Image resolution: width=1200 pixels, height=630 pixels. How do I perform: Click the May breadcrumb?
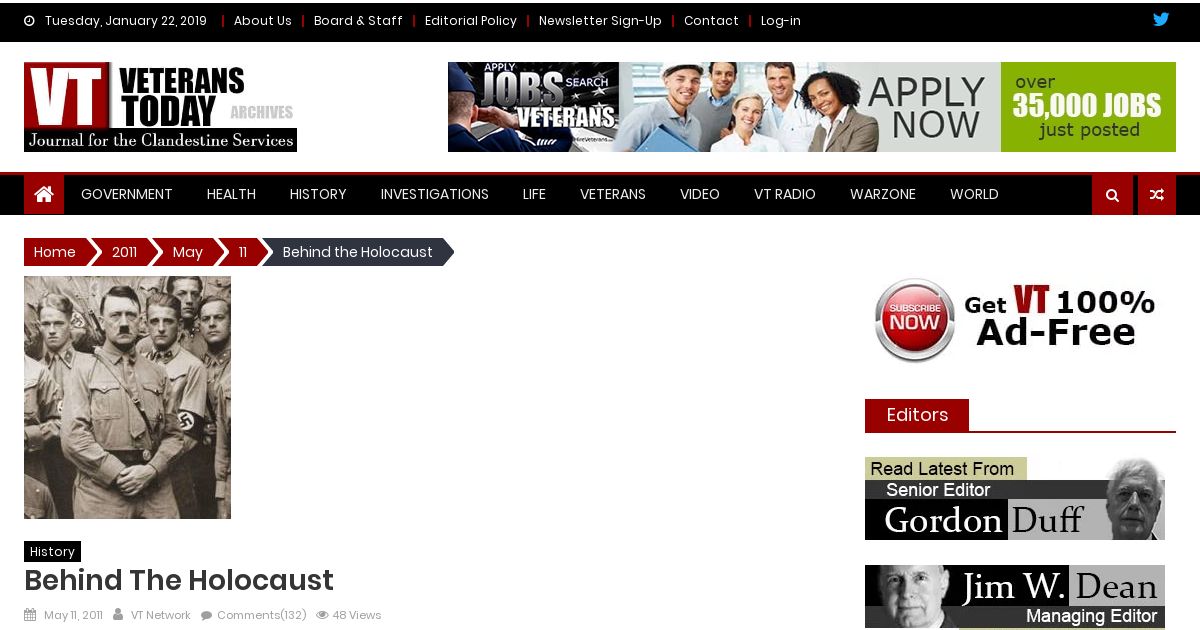point(188,252)
